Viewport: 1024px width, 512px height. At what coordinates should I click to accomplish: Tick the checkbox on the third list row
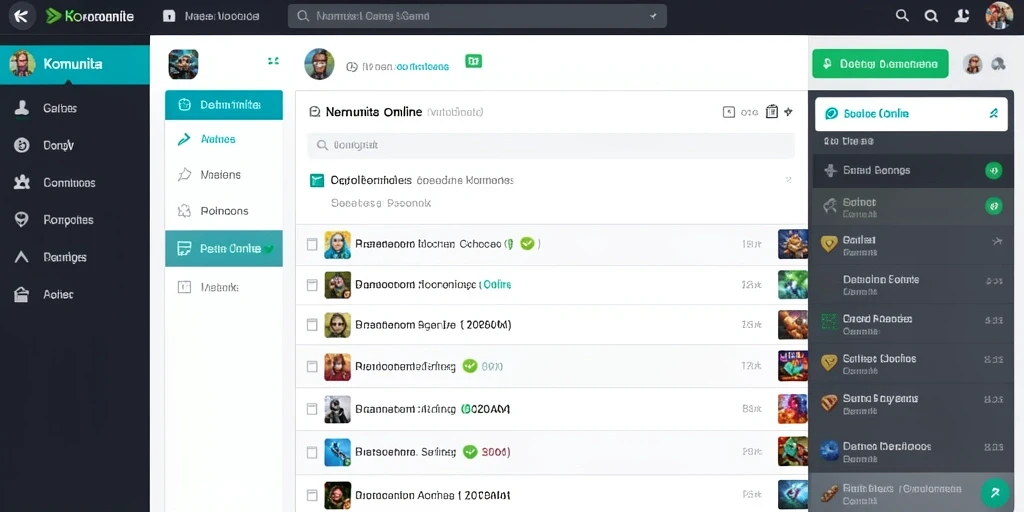click(312, 325)
